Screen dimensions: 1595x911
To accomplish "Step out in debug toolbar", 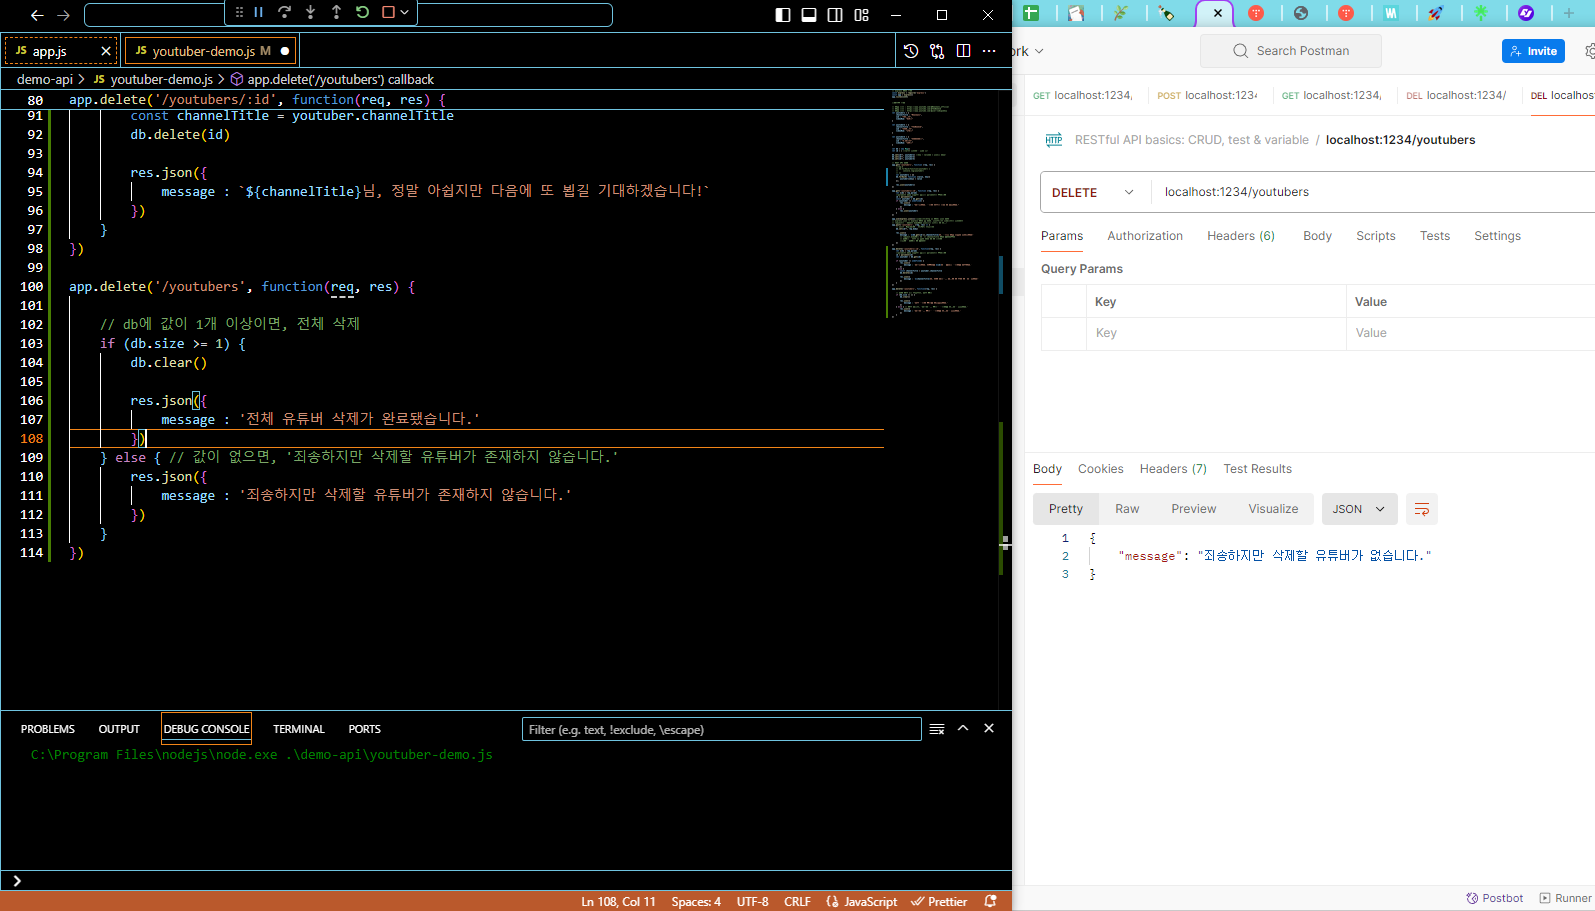I will tap(337, 12).
